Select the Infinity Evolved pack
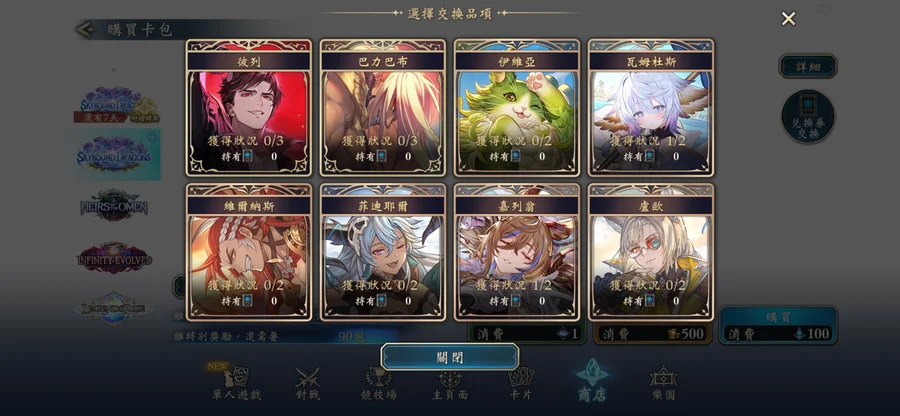The width and height of the screenshot is (900, 416). click(114, 258)
